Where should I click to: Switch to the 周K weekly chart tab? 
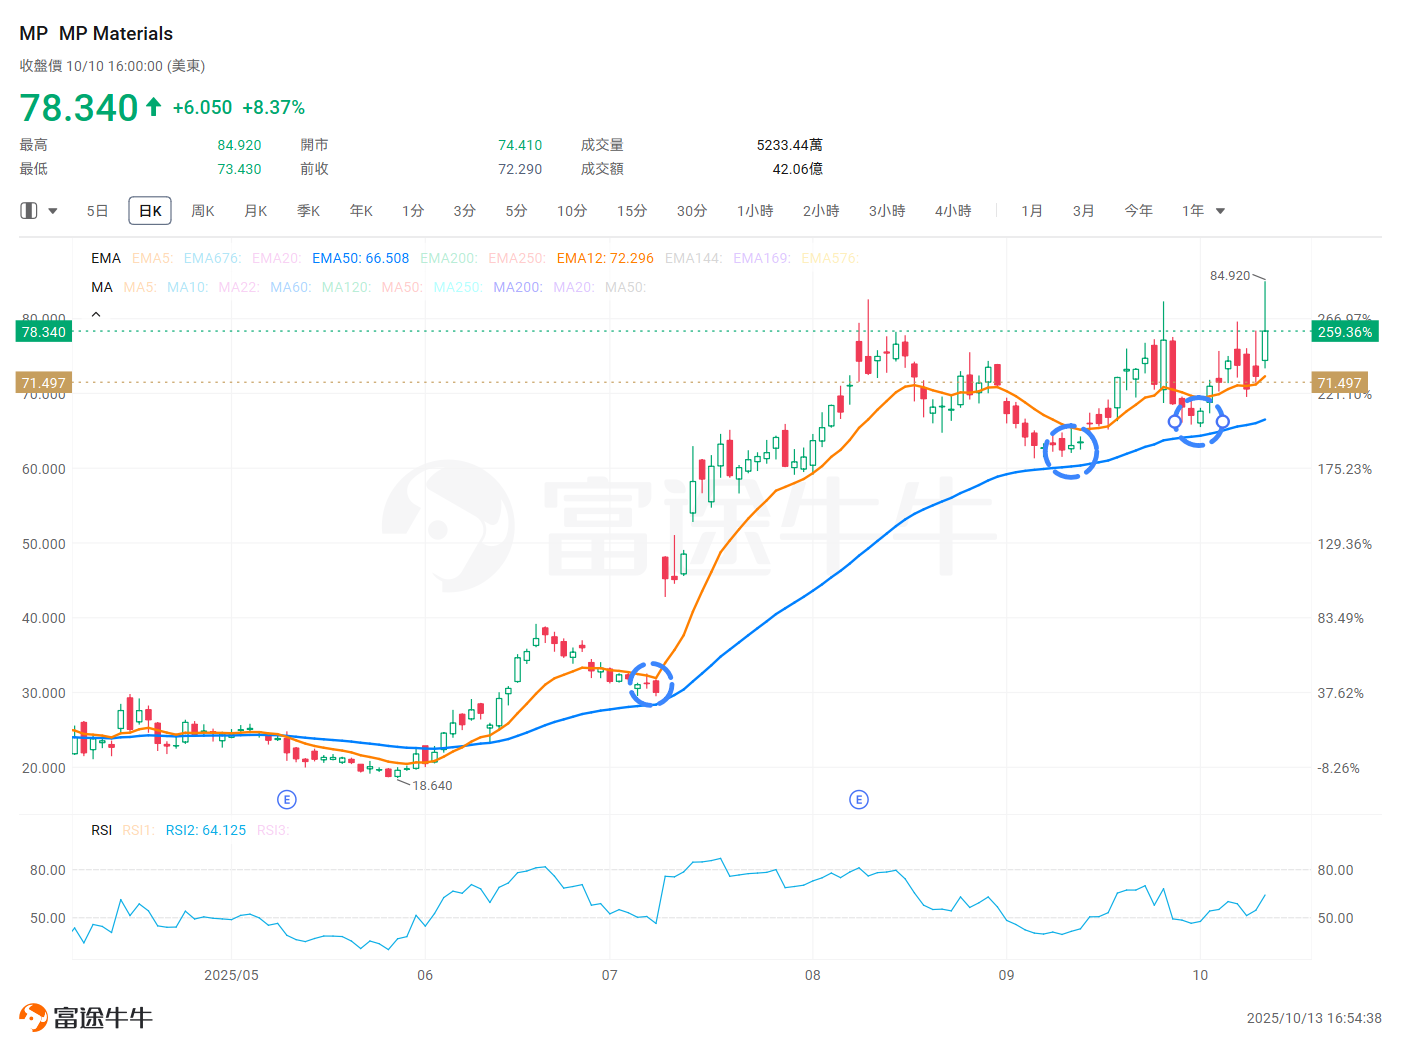tap(203, 211)
